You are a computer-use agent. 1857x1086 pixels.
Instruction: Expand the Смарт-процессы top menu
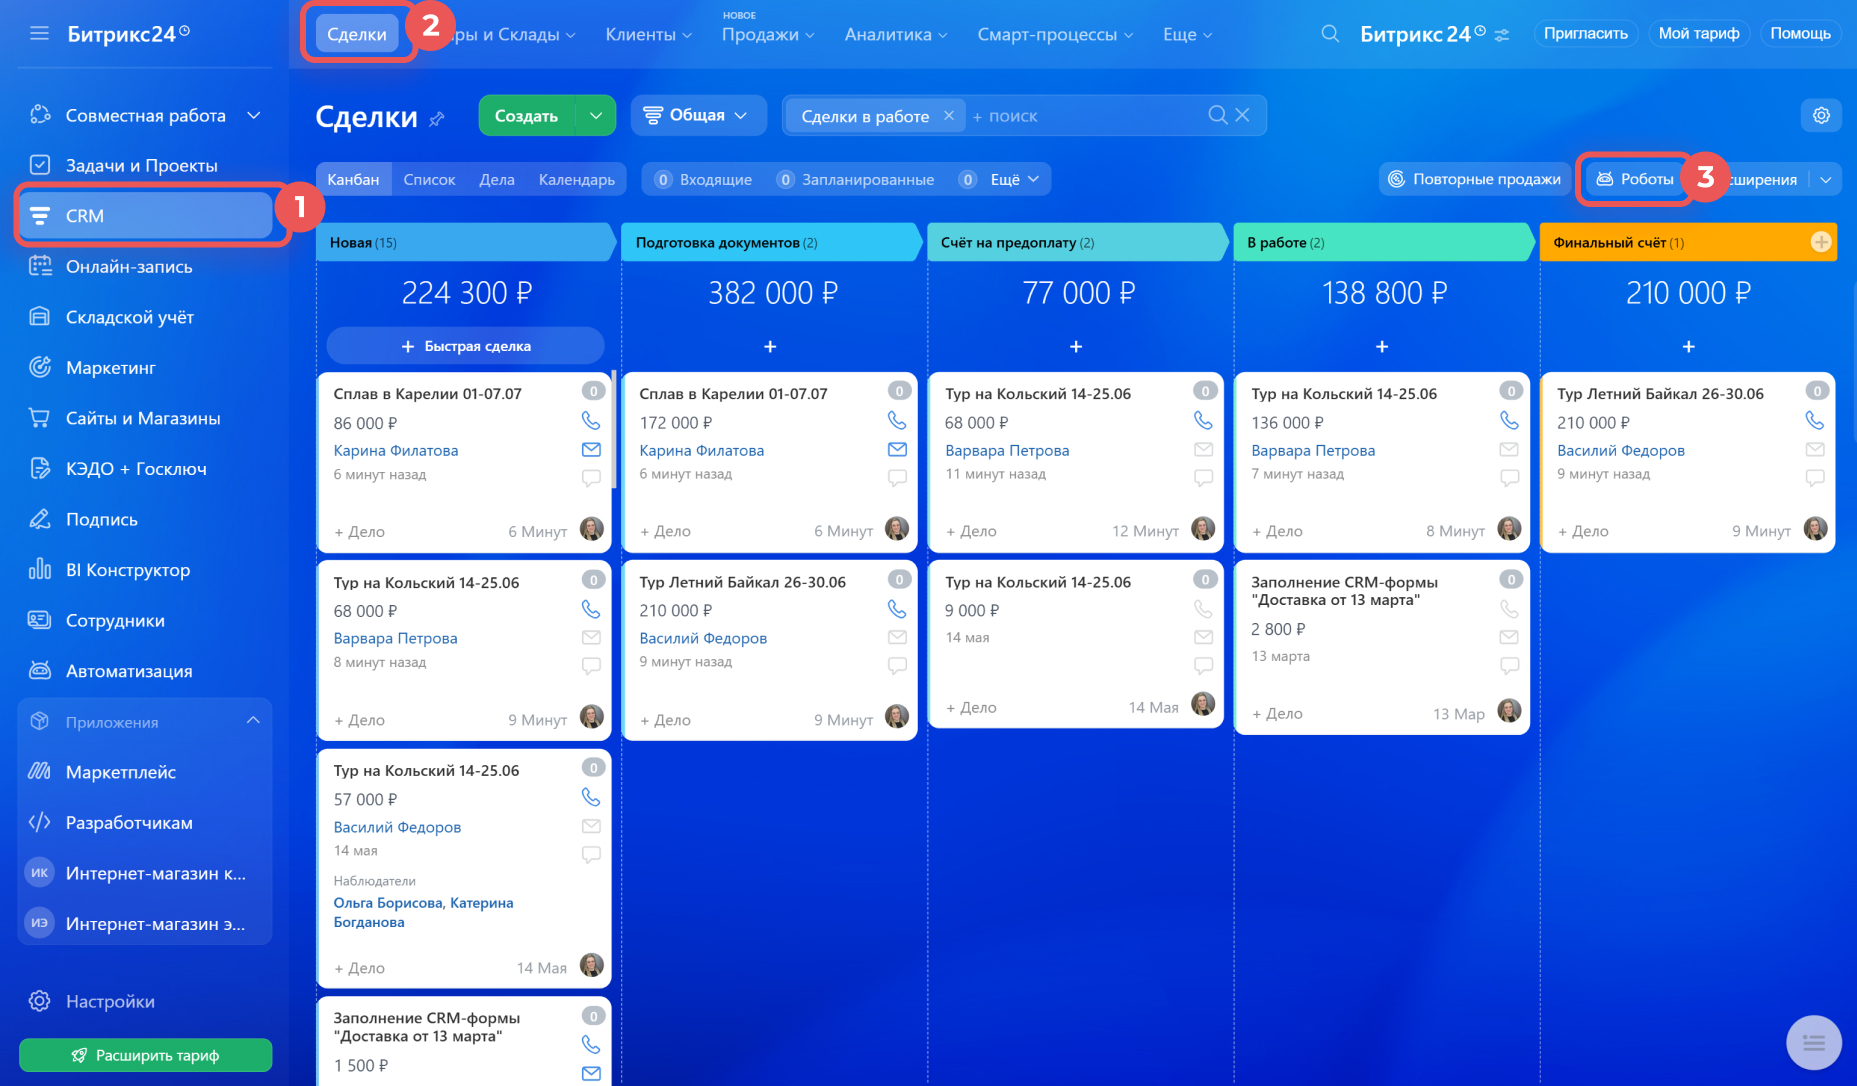(x=1055, y=34)
